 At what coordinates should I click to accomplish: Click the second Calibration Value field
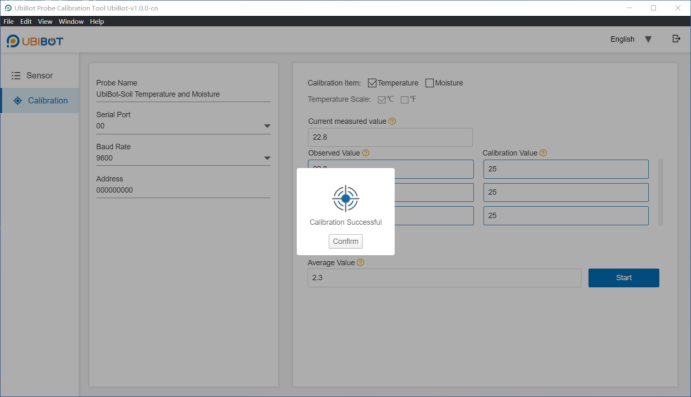566,192
